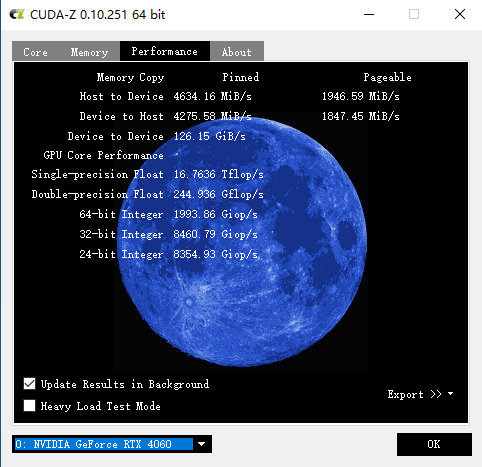Click the disabled maximize window icon

[x=414, y=14]
